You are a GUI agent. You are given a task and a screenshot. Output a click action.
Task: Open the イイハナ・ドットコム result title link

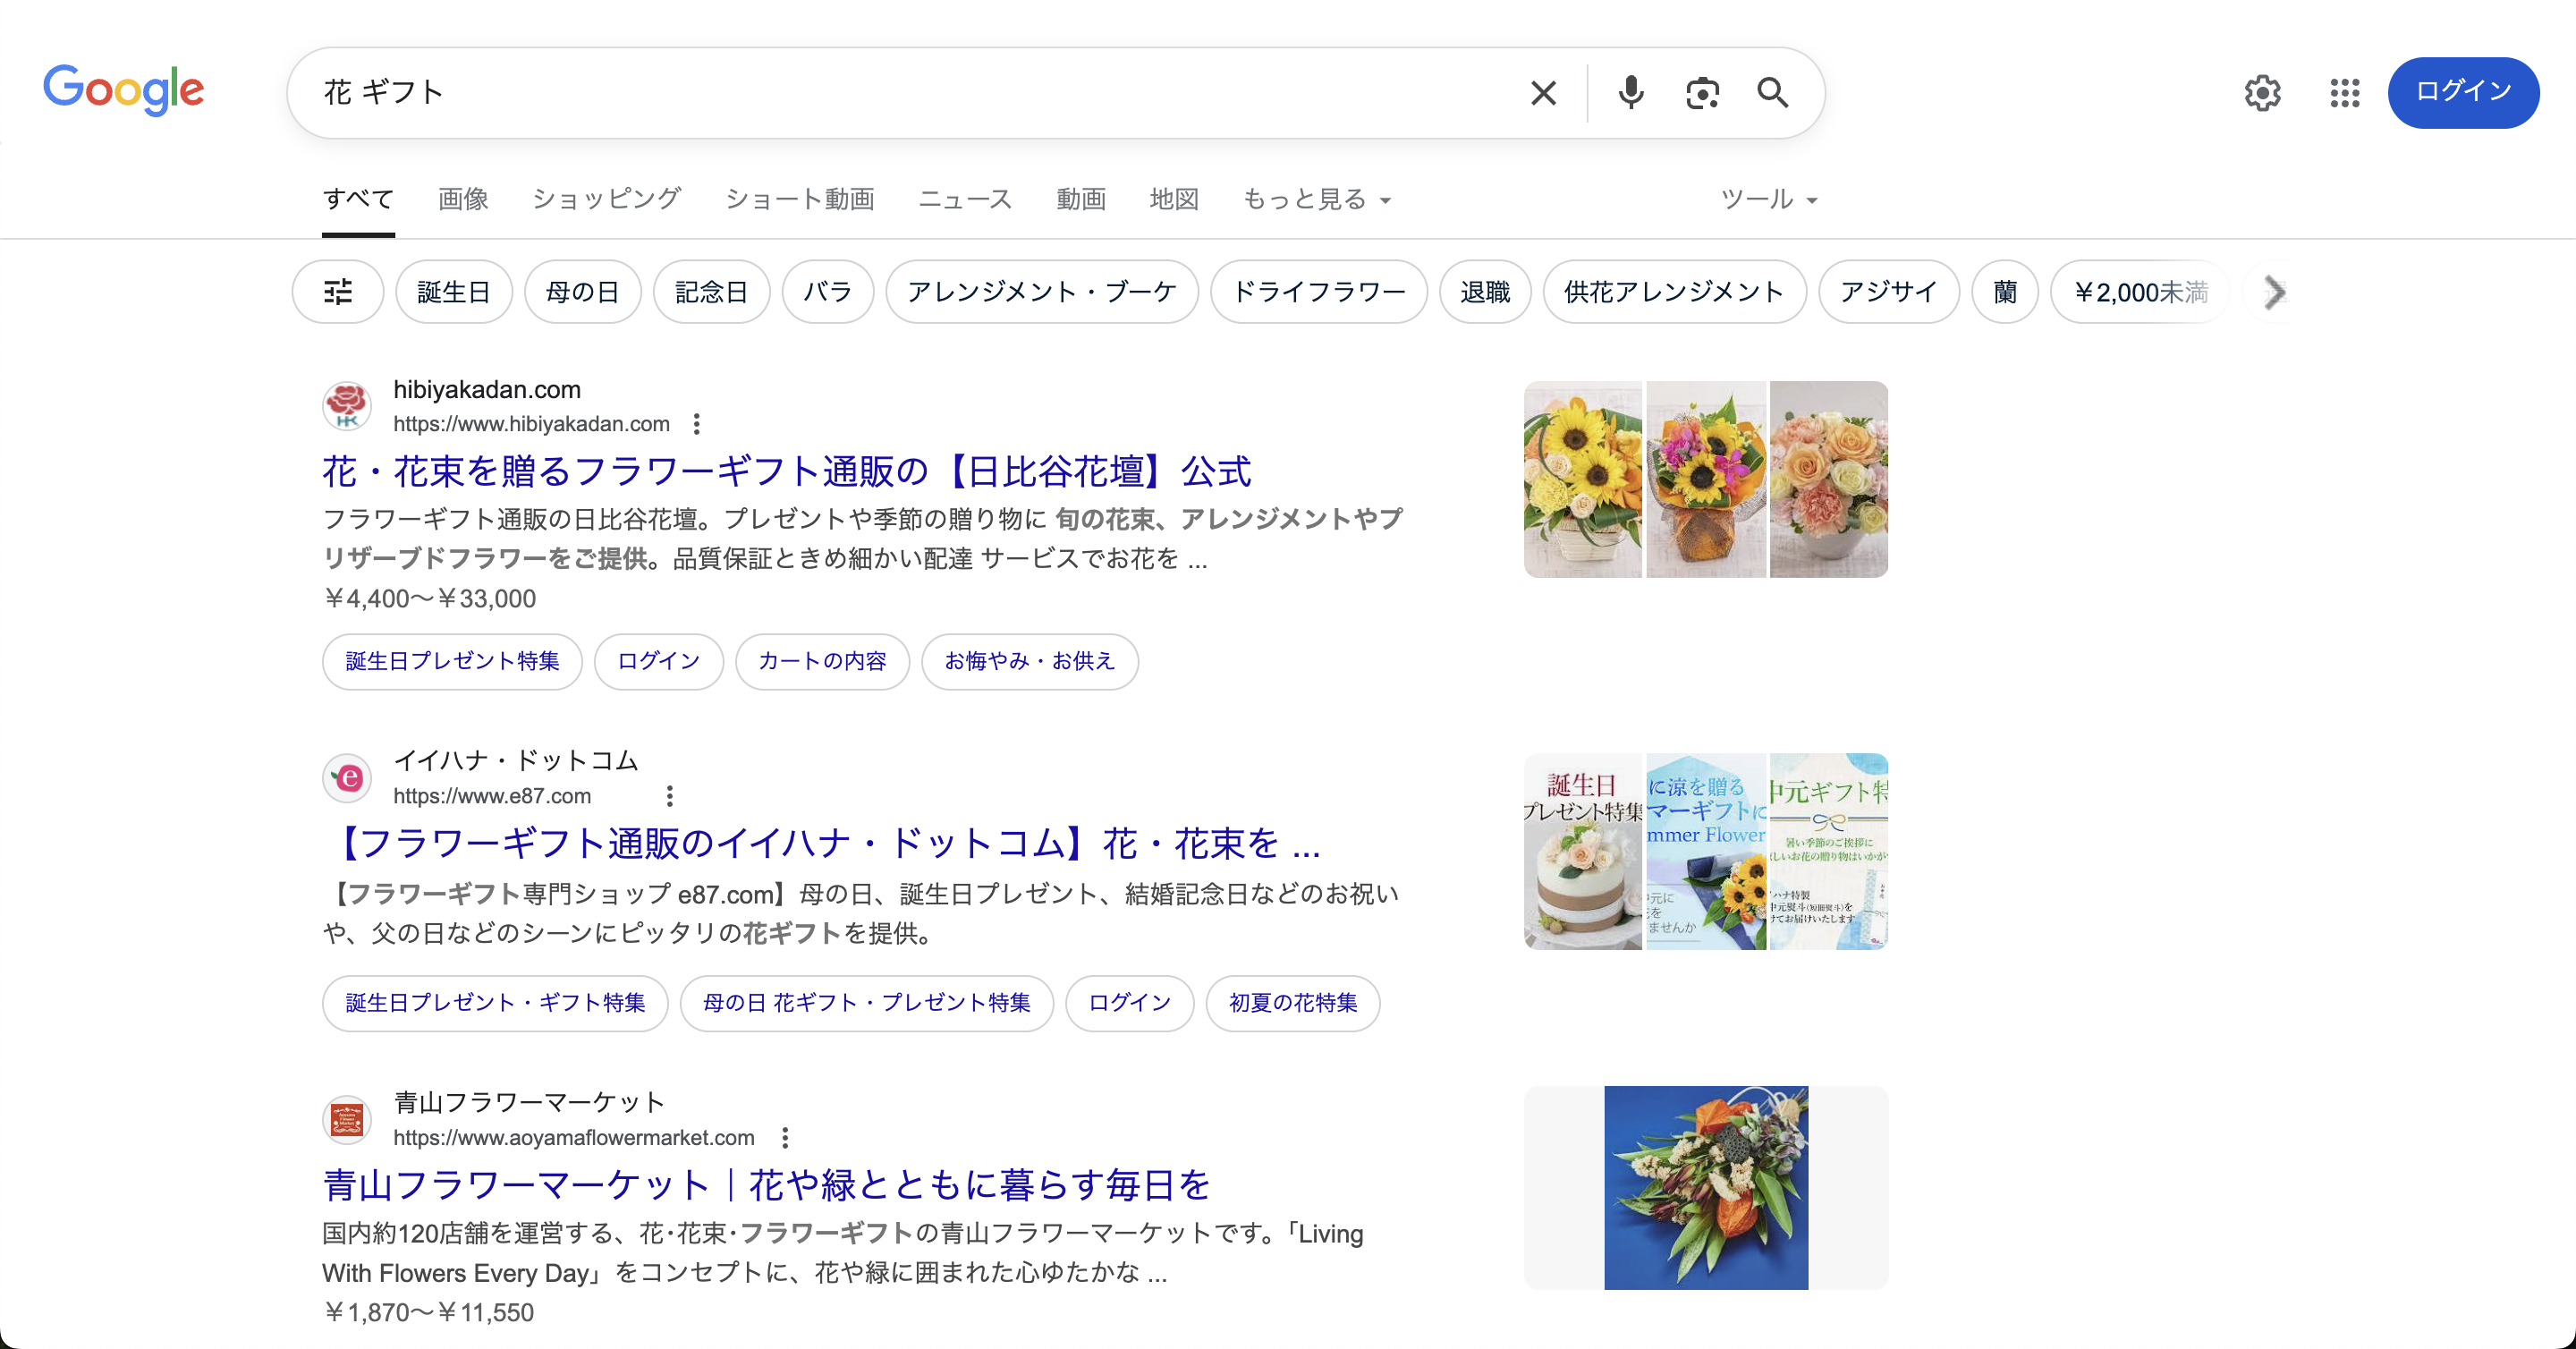click(821, 843)
